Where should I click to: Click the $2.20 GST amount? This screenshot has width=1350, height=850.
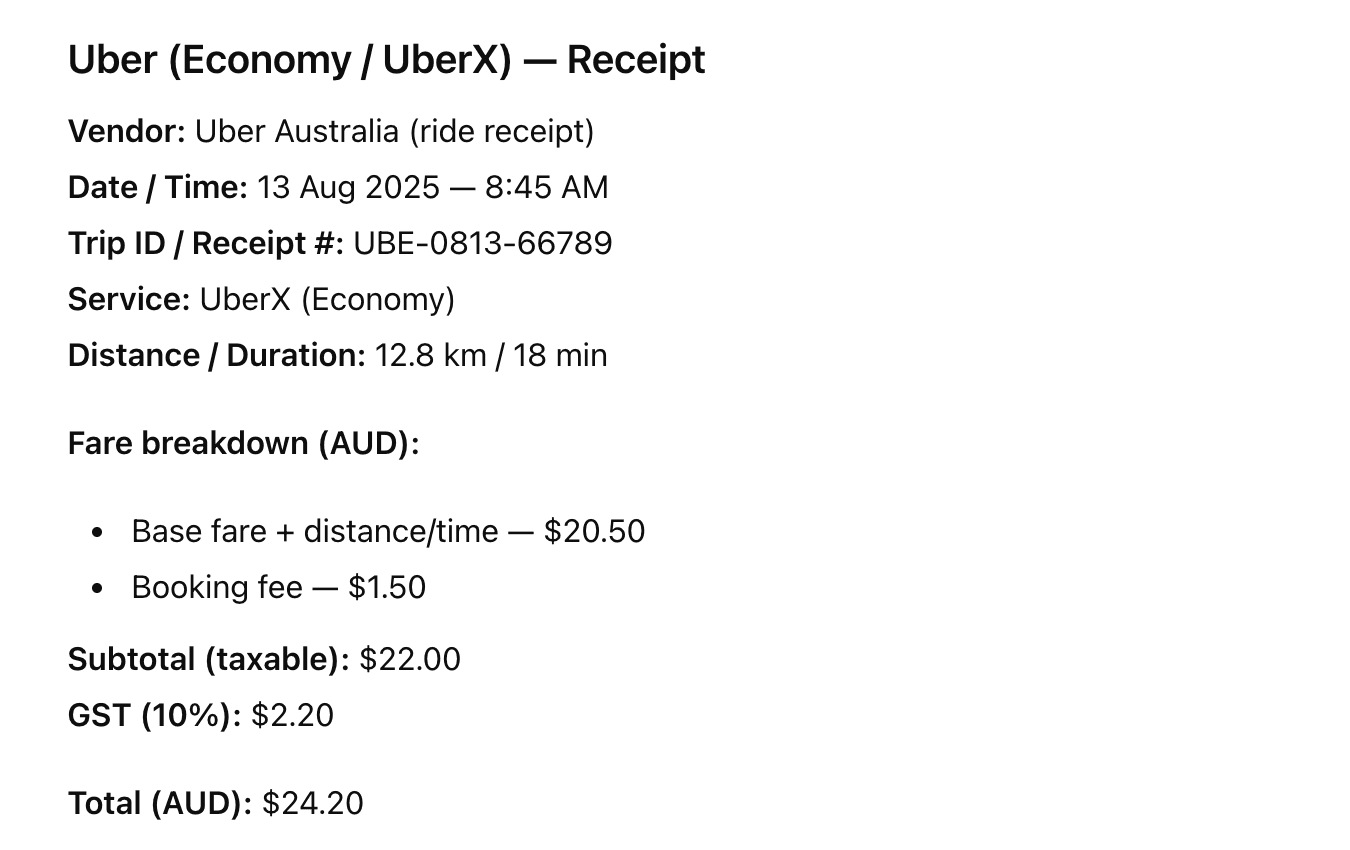(292, 715)
